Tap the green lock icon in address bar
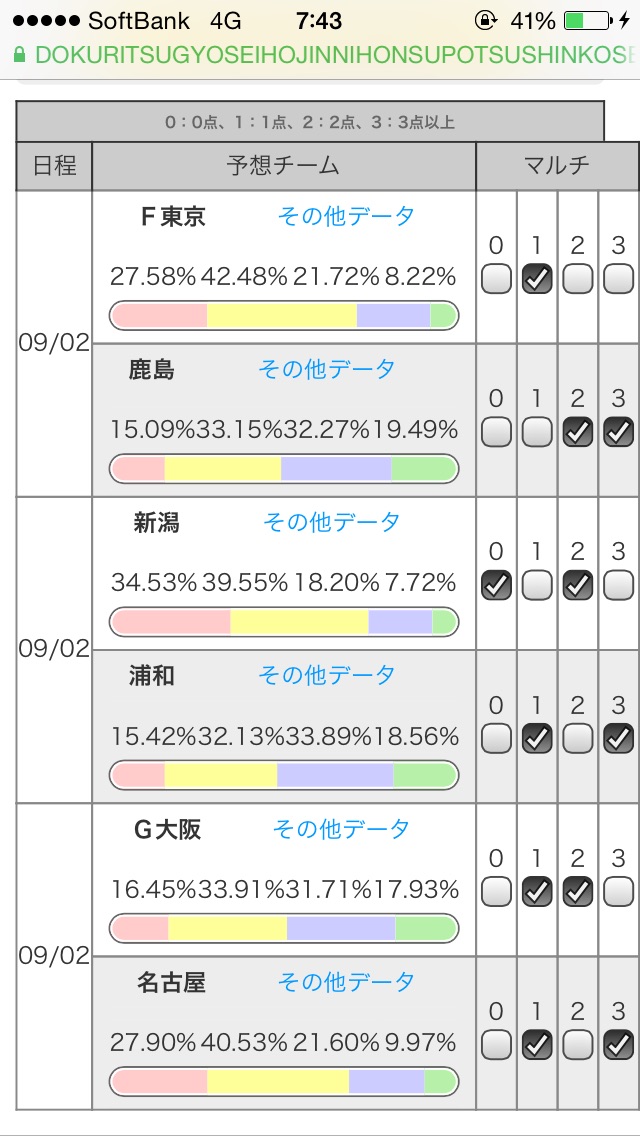The width and height of the screenshot is (640, 1136). point(19,55)
